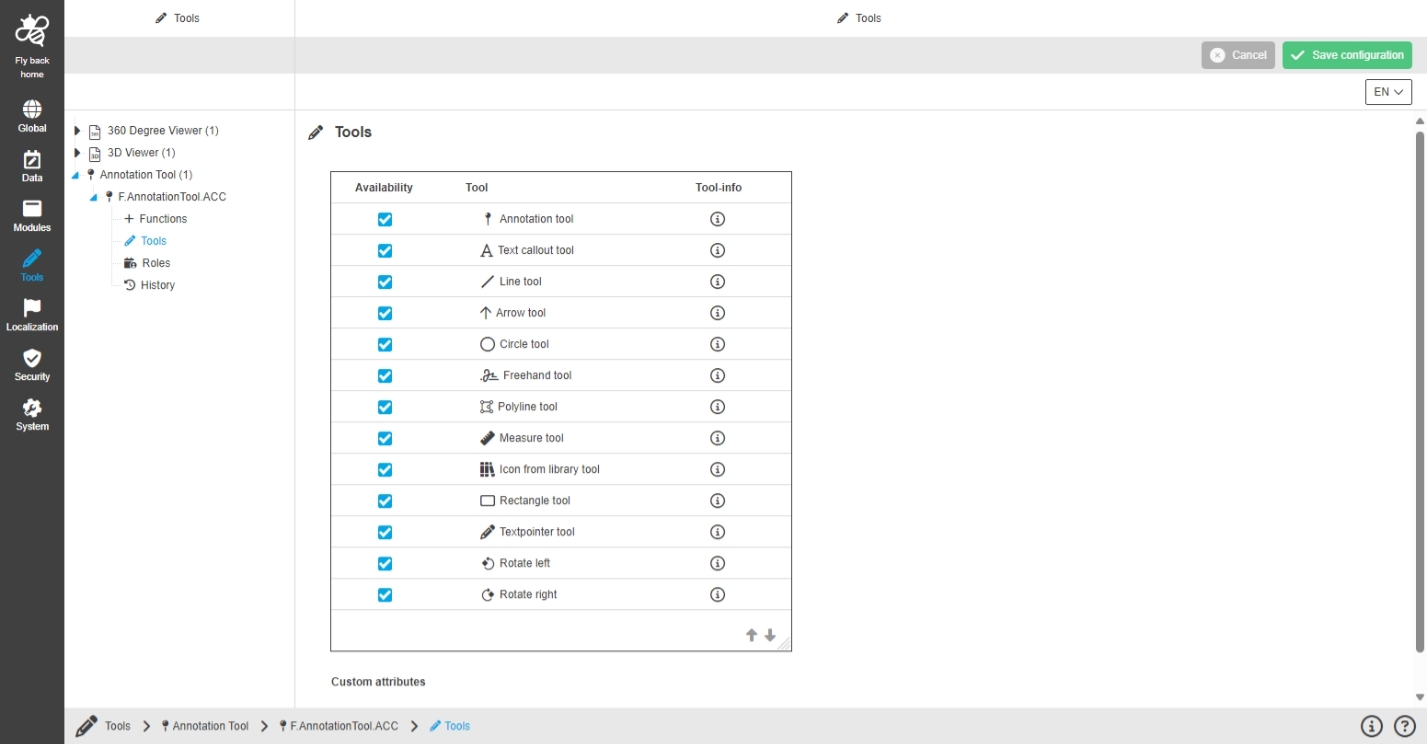Open History in the tree
The width and height of the screenshot is (1427, 744).
(157, 285)
